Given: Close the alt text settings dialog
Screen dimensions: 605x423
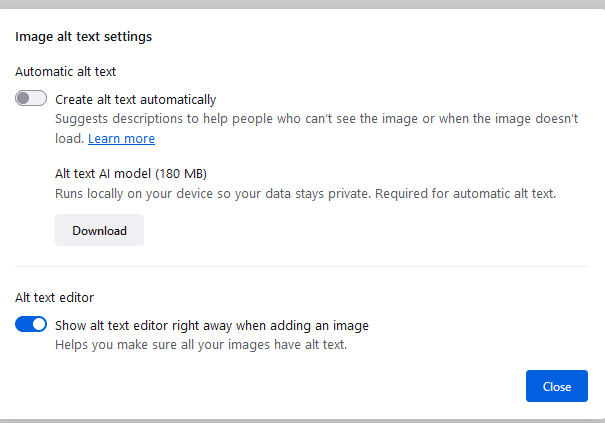Looking at the screenshot, I should (x=556, y=386).
